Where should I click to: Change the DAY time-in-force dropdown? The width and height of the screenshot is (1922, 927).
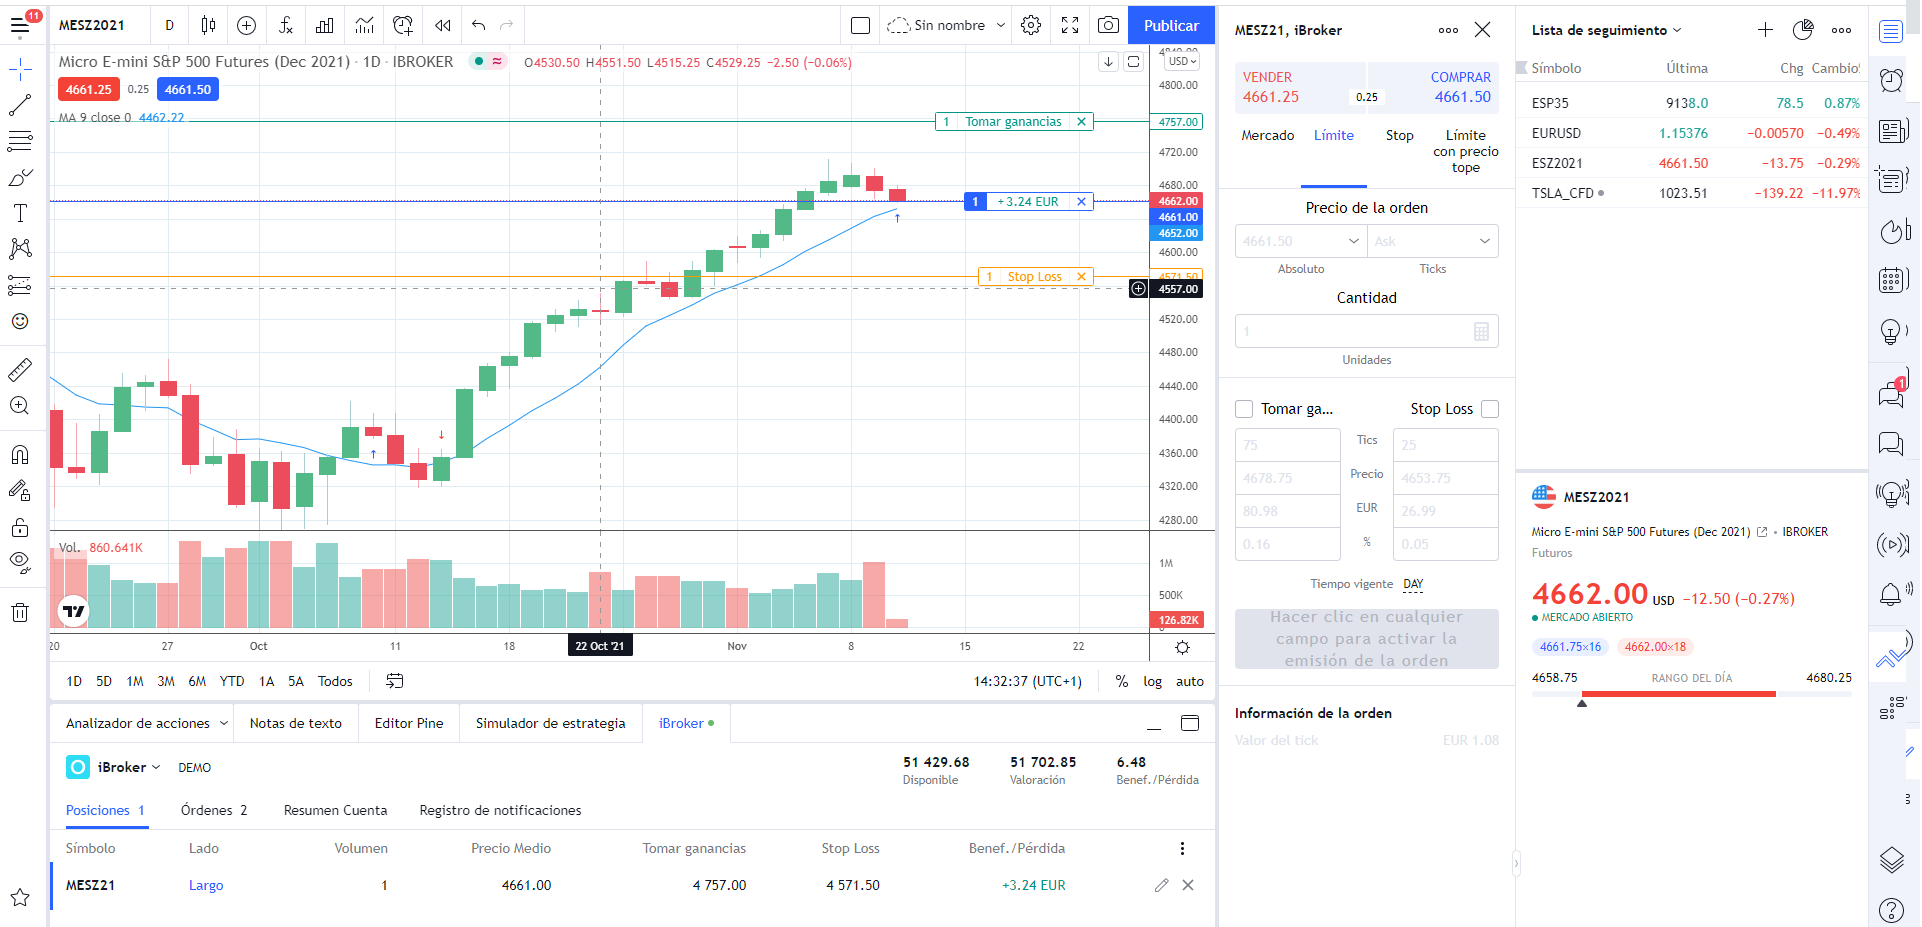tap(1413, 584)
